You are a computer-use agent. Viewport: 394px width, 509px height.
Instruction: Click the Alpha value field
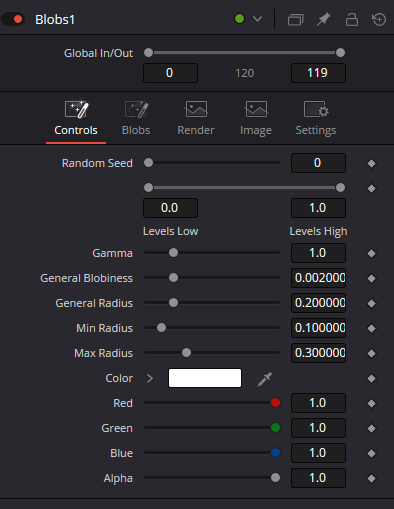pyautogui.click(x=318, y=478)
